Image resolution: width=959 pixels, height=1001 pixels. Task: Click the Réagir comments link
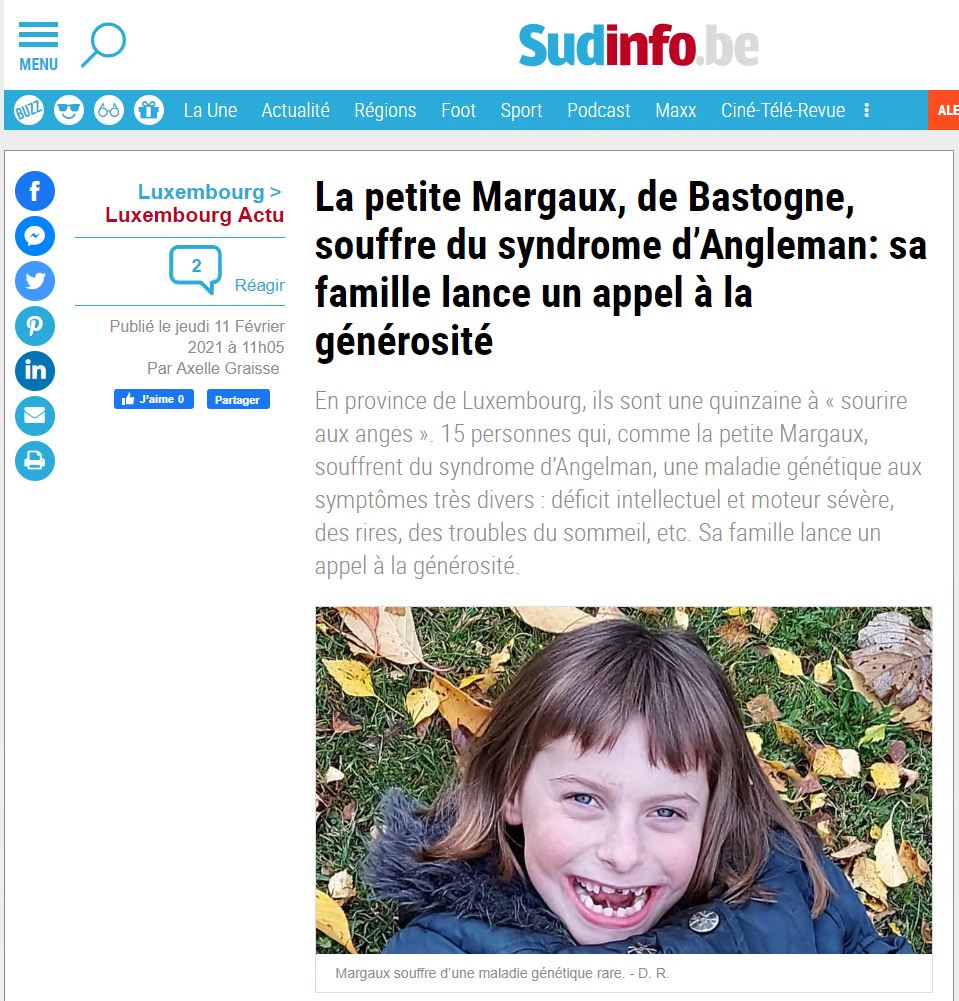pyautogui.click(x=259, y=285)
